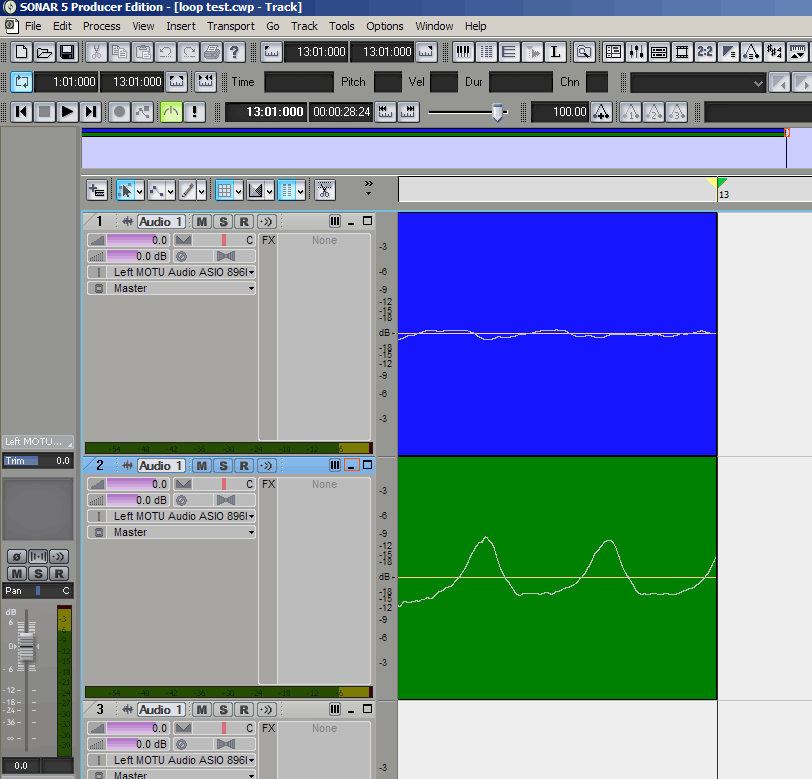The width and height of the screenshot is (812, 779).
Task: Toggle the metronome icon in transport toolbar
Action: [x=171, y=112]
